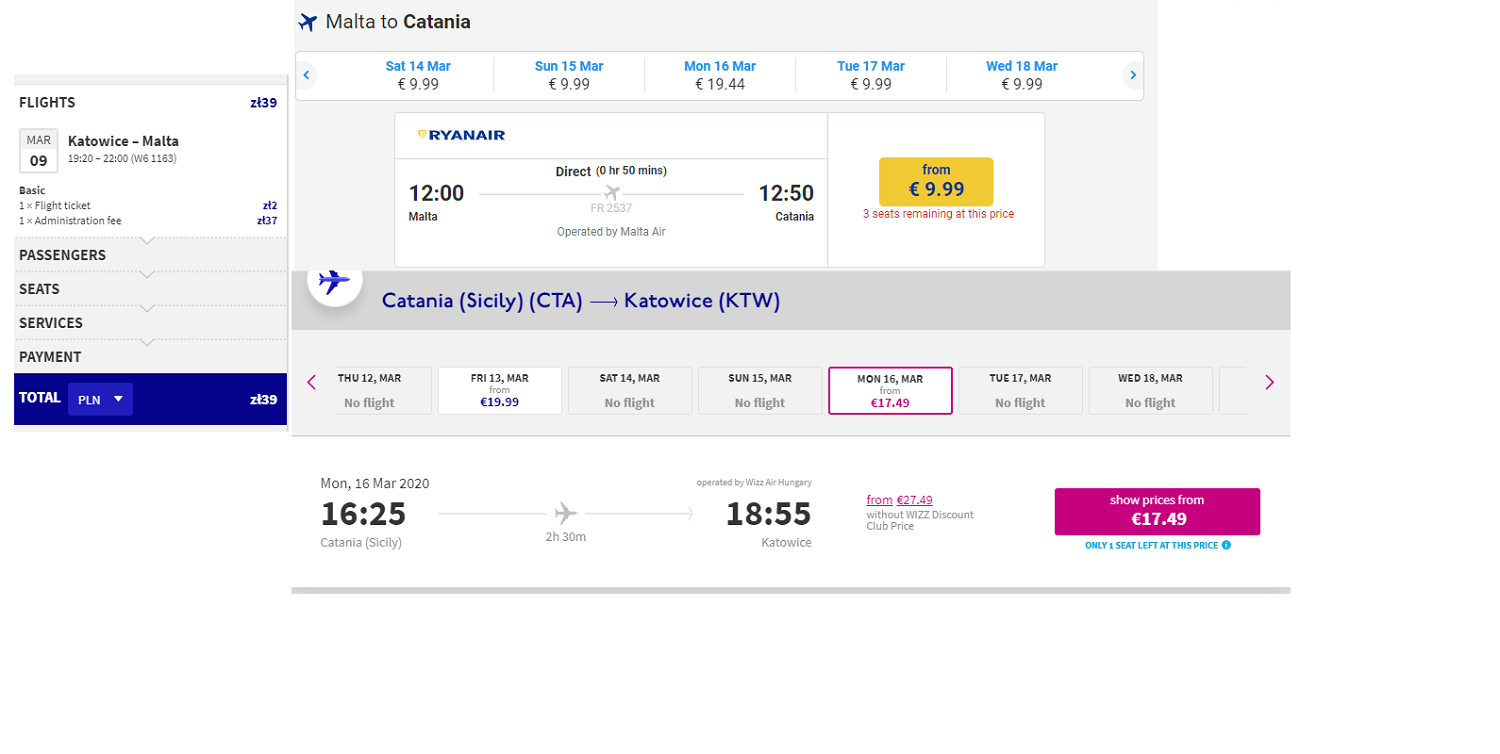Open the Payment section
1500x754 pixels.
click(x=150, y=357)
